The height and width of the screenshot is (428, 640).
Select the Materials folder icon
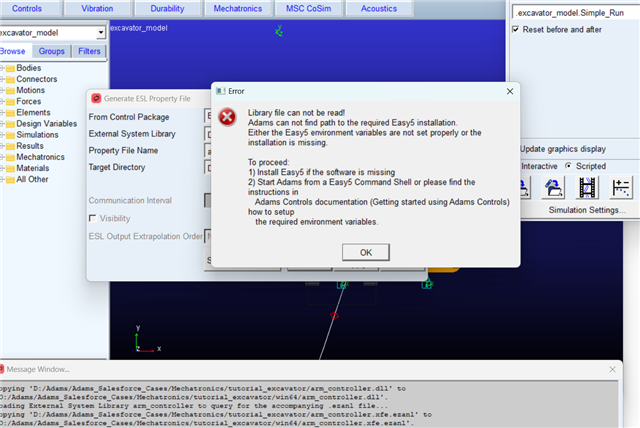(x=11, y=168)
